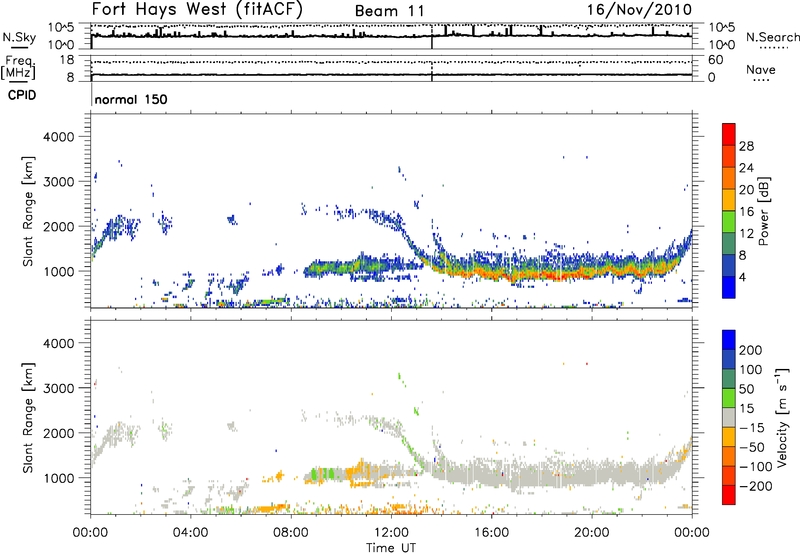This screenshot has width=800, height=554.
Task: Click the 'Beam 11' label
Action: point(389,11)
